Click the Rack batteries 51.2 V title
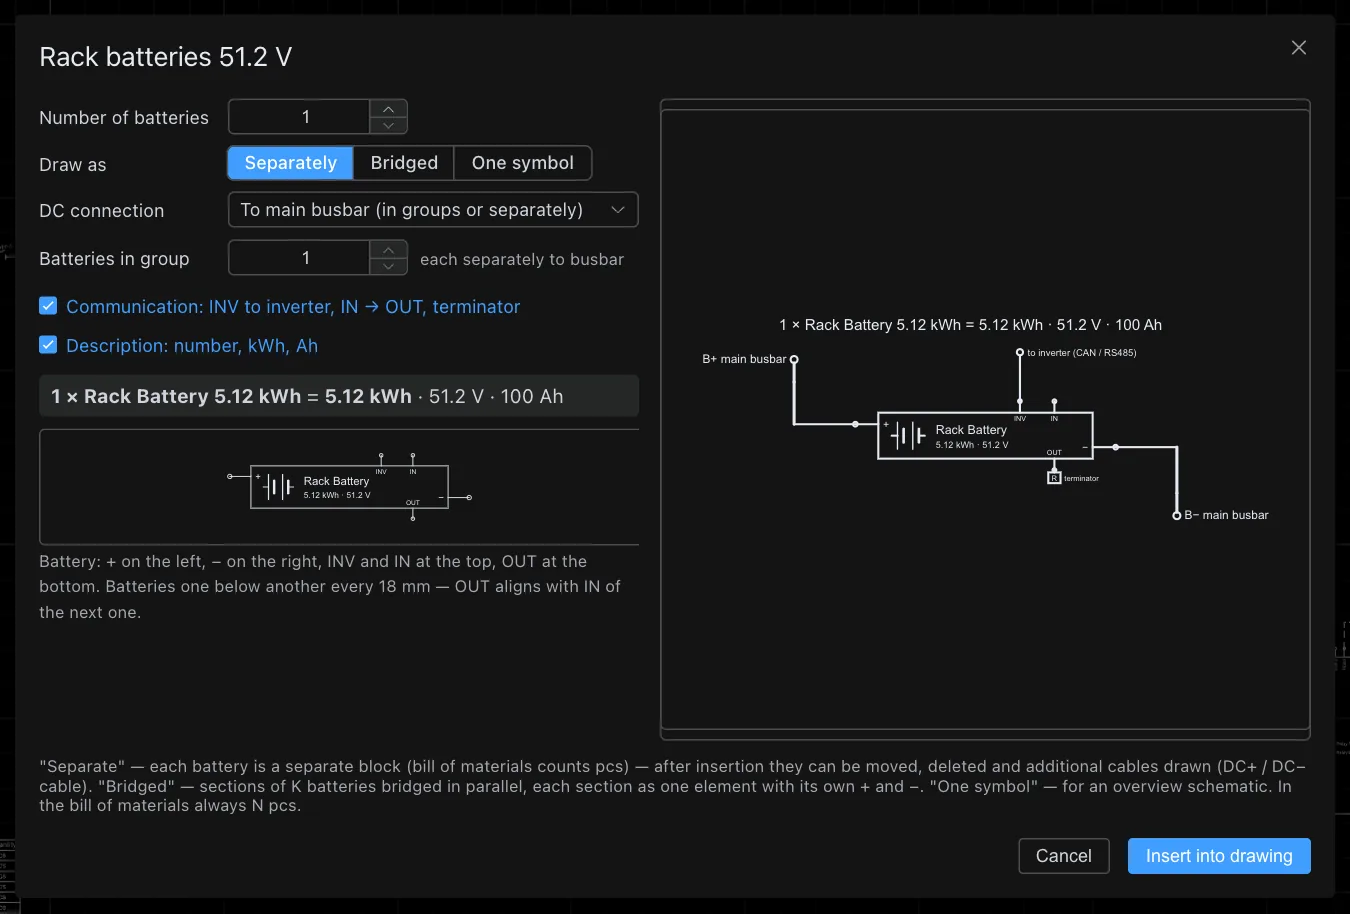Image resolution: width=1350 pixels, height=914 pixels. [x=166, y=57]
